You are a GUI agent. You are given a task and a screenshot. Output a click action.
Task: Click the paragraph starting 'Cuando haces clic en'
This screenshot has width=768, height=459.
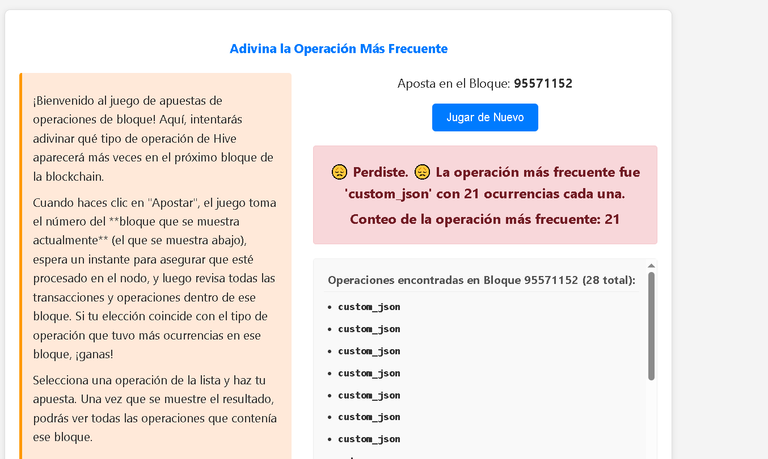[154, 278]
